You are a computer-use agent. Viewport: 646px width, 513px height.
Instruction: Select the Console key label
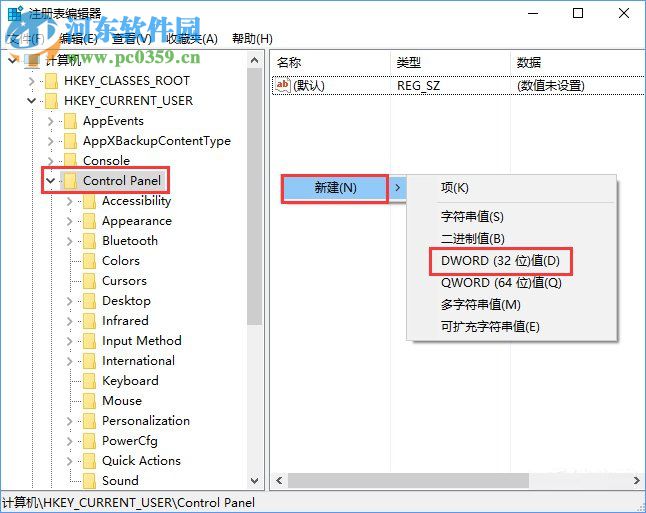[x=106, y=161]
